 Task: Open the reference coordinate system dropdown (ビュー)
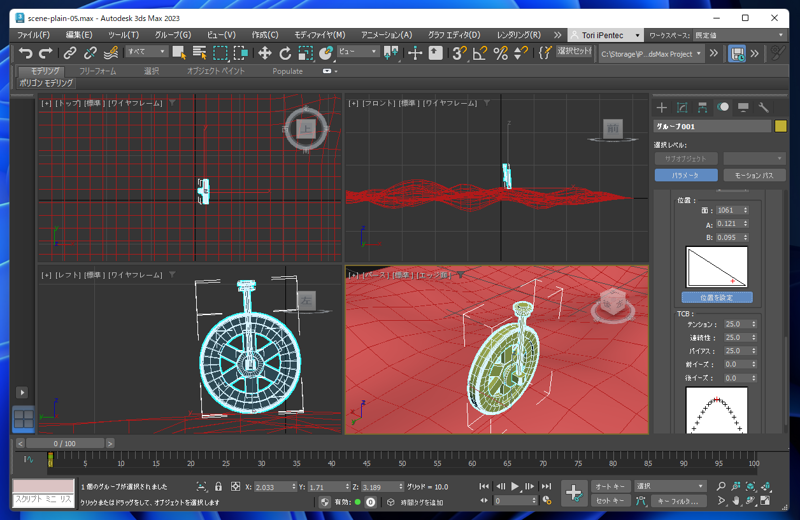point(358,52)
